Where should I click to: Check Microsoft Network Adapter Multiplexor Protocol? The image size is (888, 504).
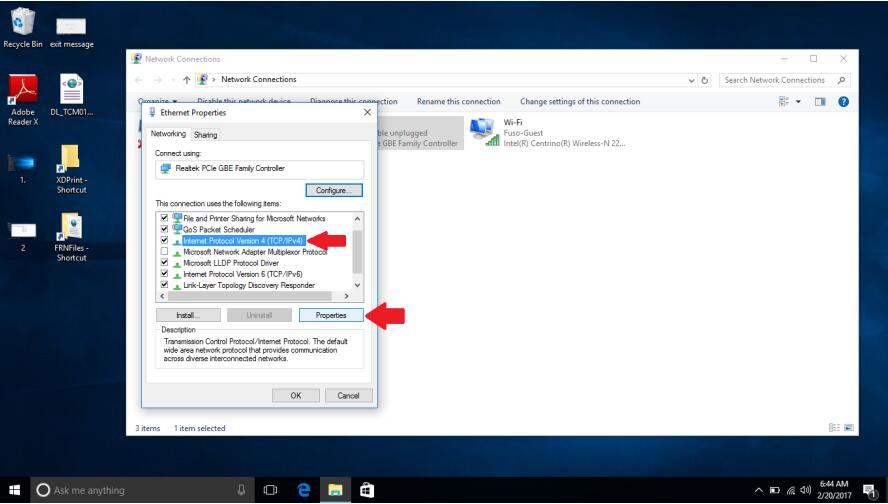coord(164,251)
